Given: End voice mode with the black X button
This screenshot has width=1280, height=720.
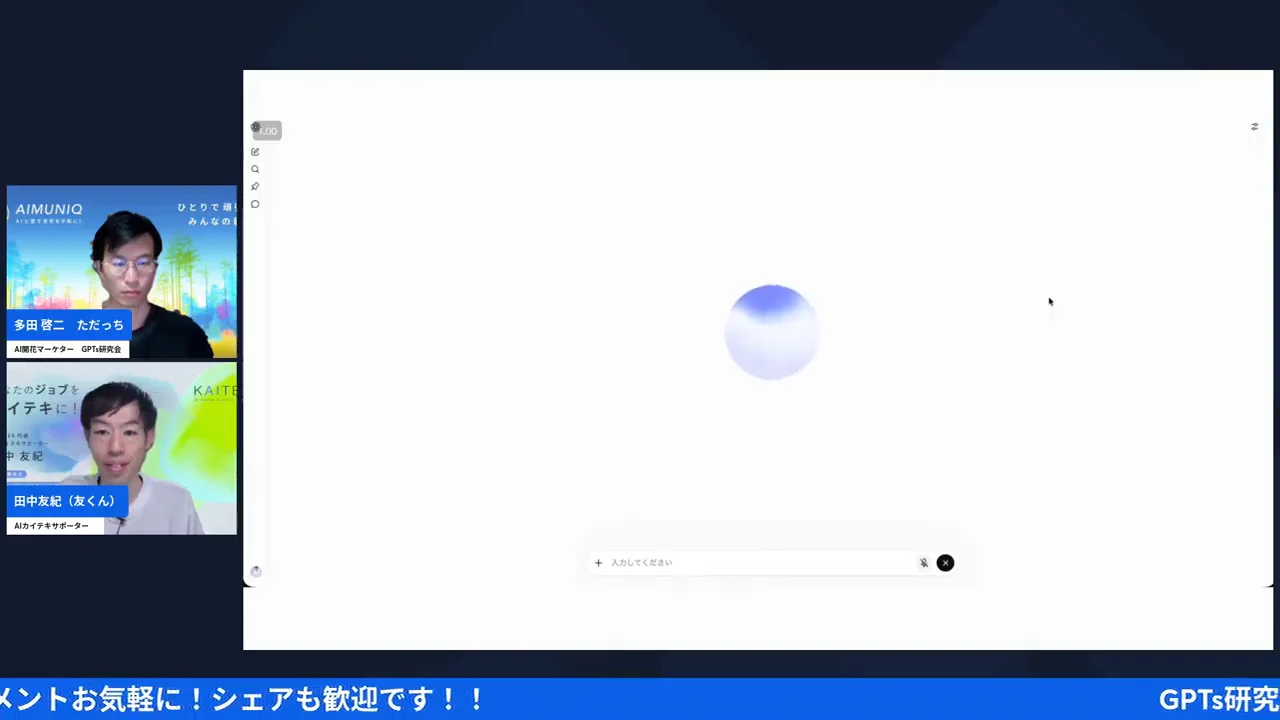Looking at the screenshot, I should 945,563.
